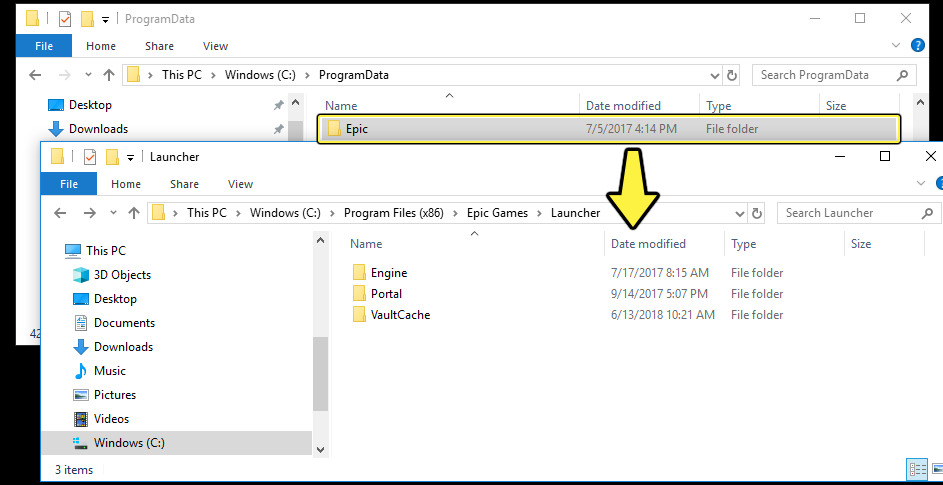The width and height of the screenshot is (943, 485).
Task: Open Music in the sidebar
Action: click(x=99, y=371)
